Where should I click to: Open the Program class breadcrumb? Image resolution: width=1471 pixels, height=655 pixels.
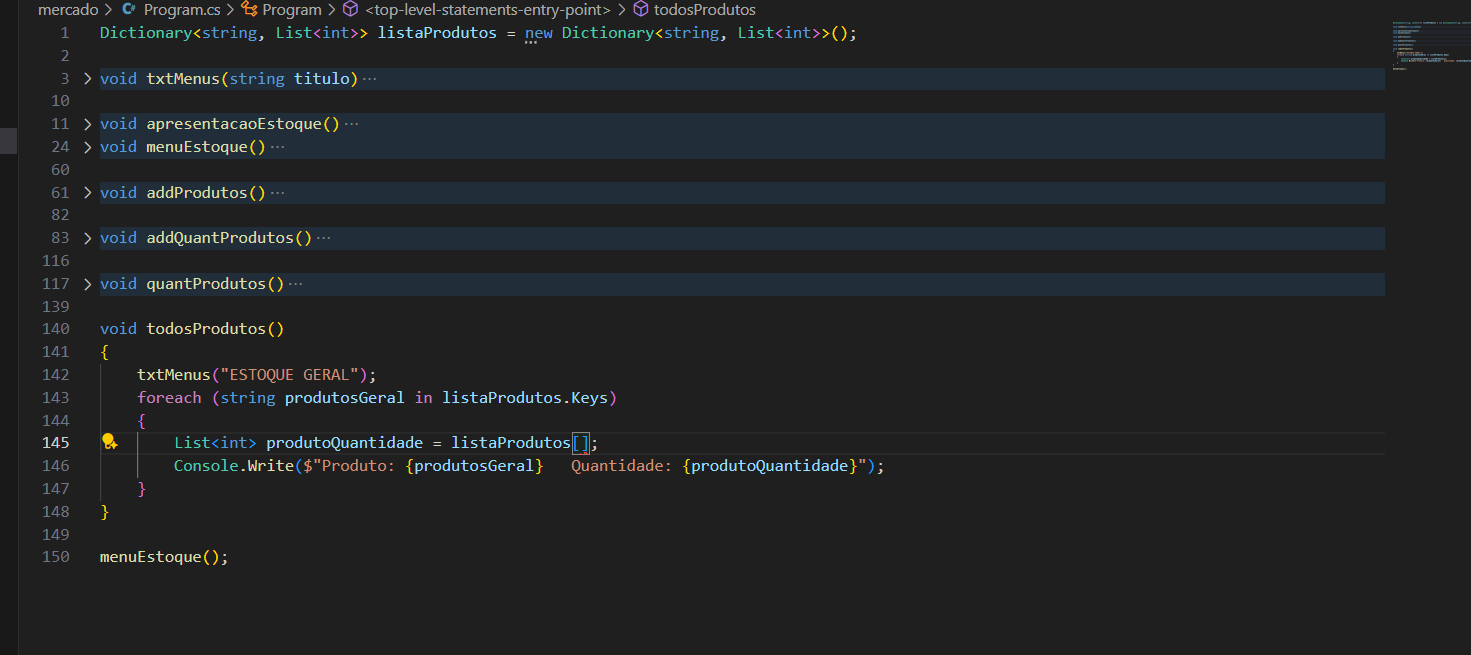click(292, 10)
